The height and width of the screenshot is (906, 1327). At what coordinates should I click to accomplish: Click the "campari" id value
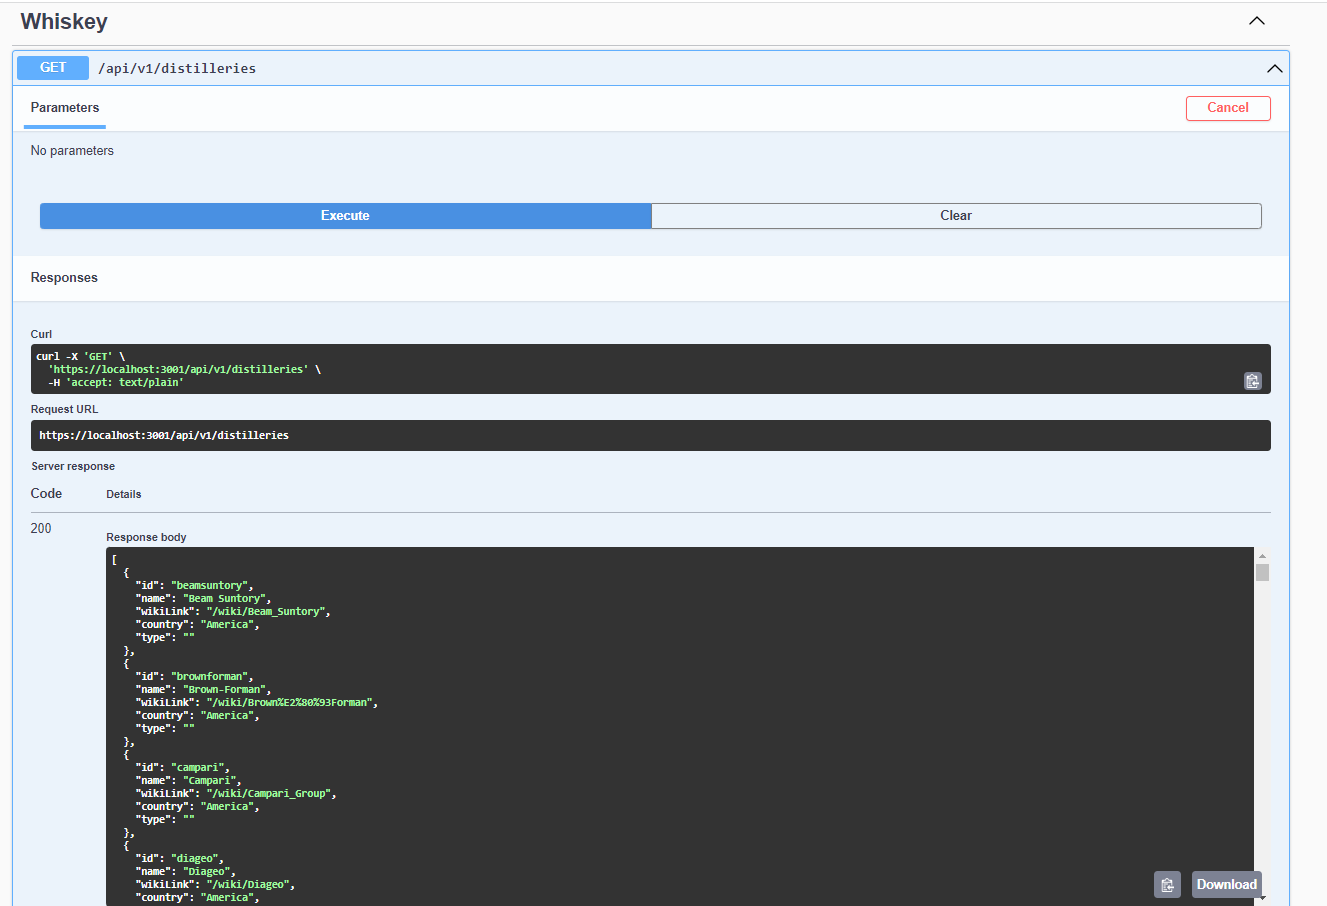coord(200,768)
